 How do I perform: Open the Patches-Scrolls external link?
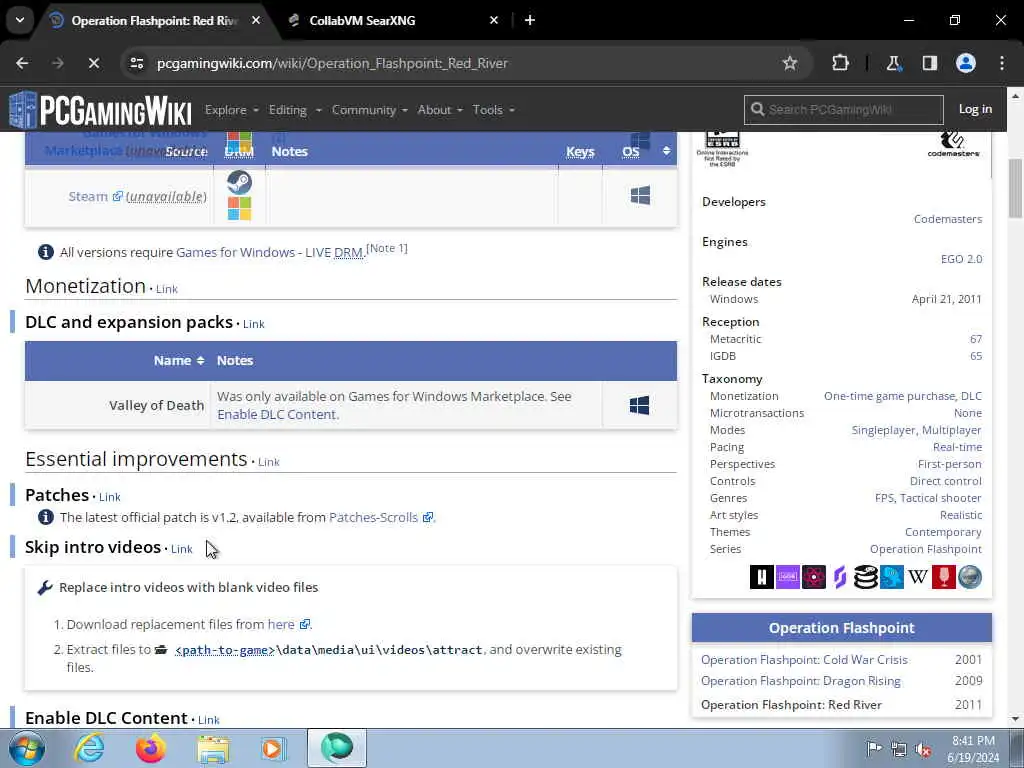[380, 517]
